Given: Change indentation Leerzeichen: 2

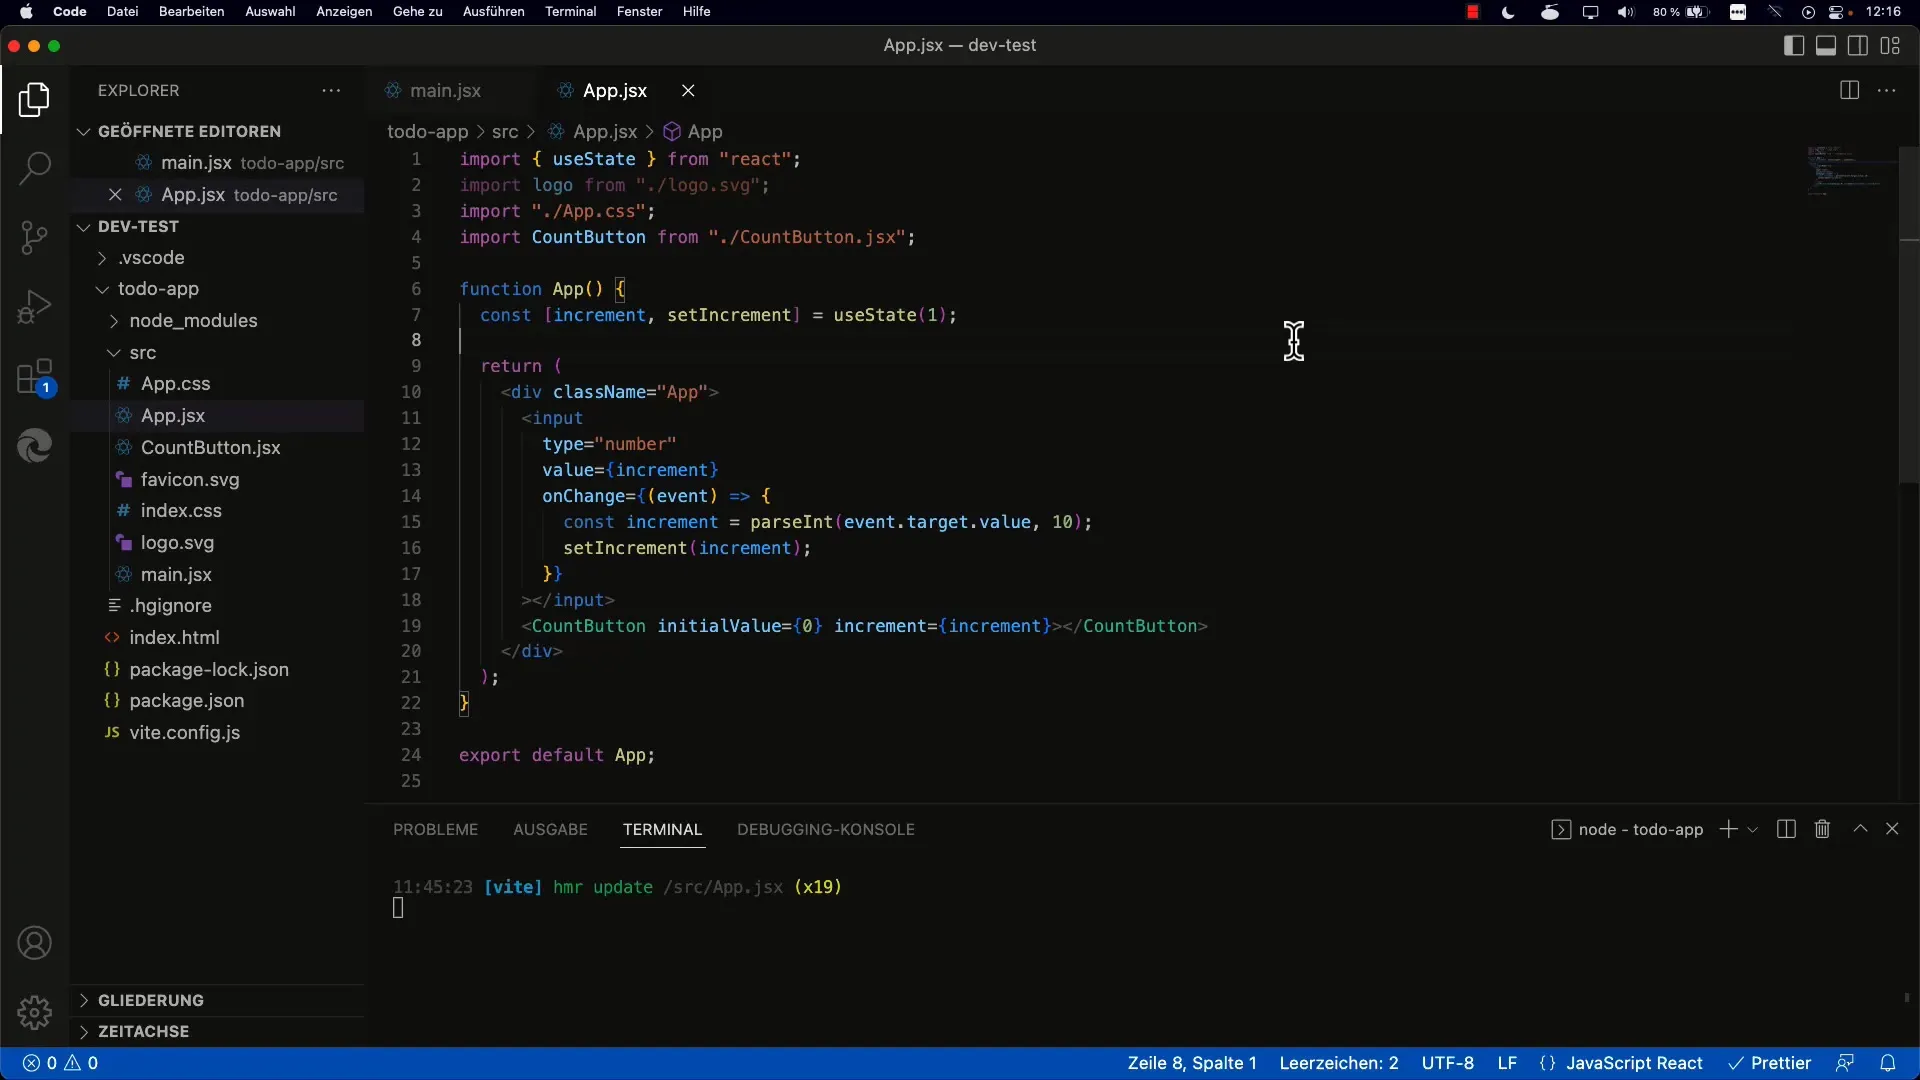Looking at the screenshot, I should (x=1339, y=1063).
